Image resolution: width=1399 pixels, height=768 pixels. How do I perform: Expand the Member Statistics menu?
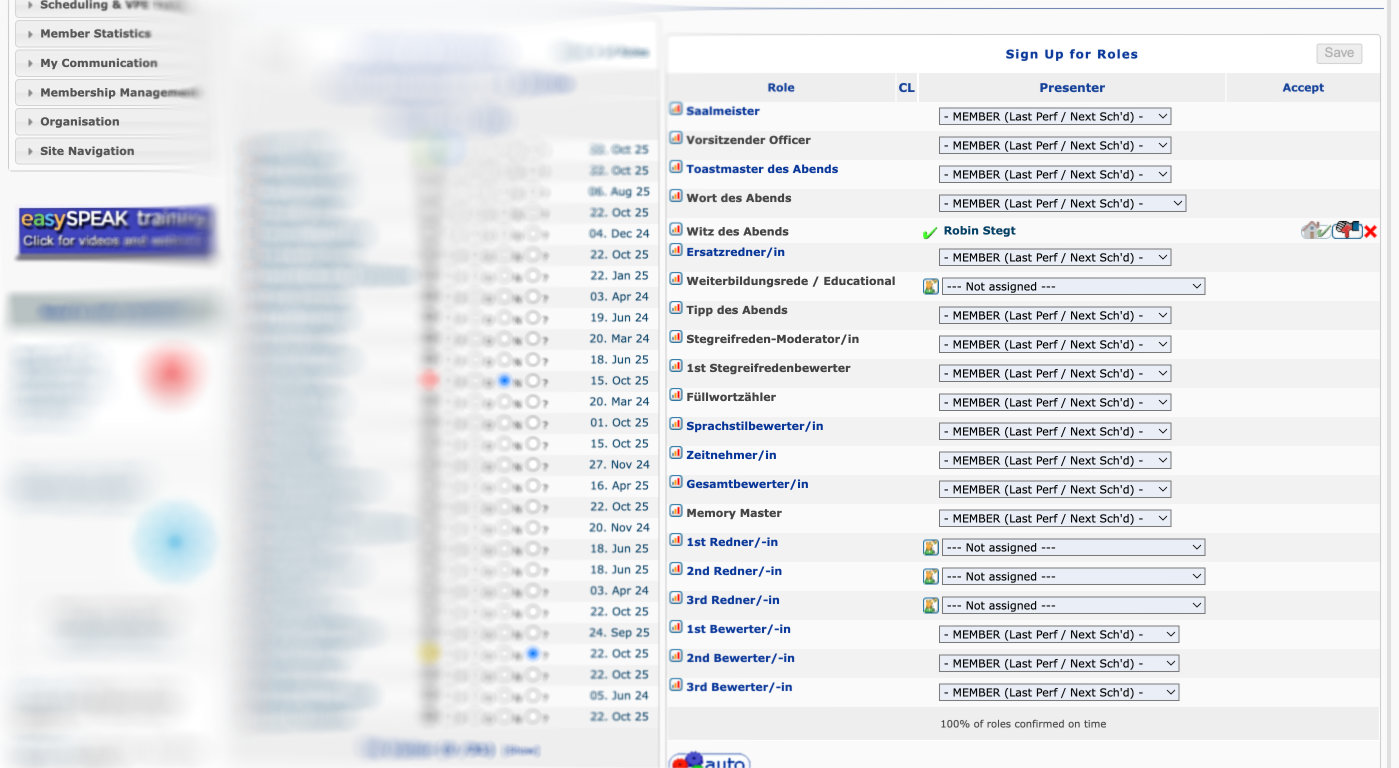(x=95, y=33)
